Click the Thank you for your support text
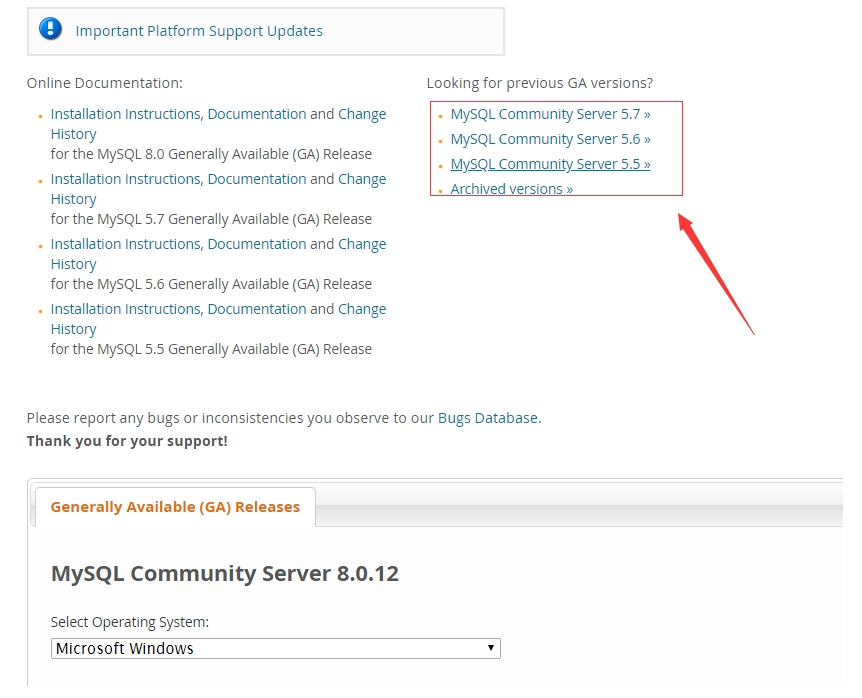862x698 pixels. (x=127, y=441)
